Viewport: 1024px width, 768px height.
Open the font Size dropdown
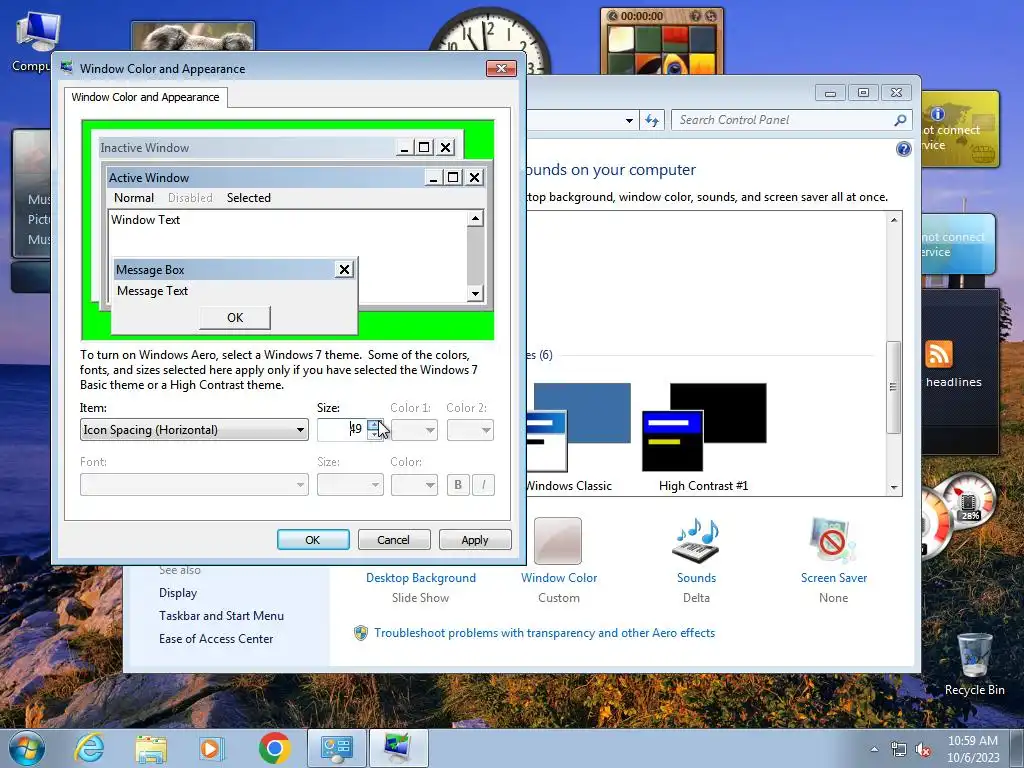(x=350, y=485)
